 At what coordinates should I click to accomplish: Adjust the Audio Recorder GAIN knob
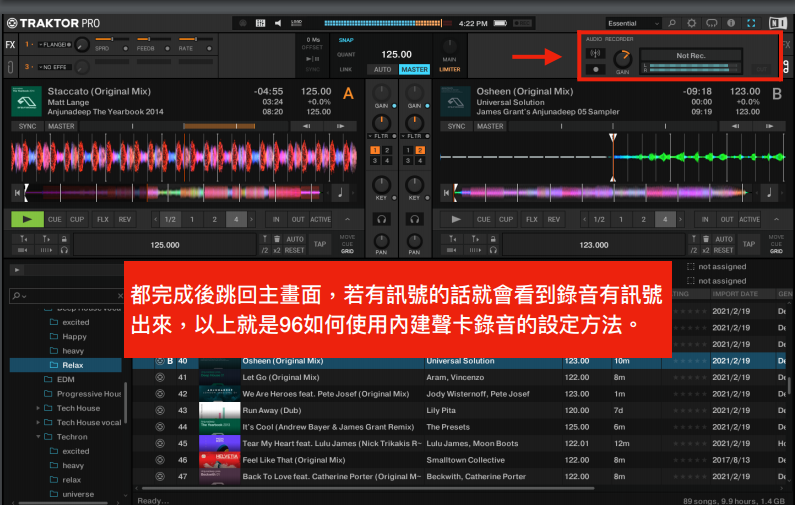pos(623,59)
